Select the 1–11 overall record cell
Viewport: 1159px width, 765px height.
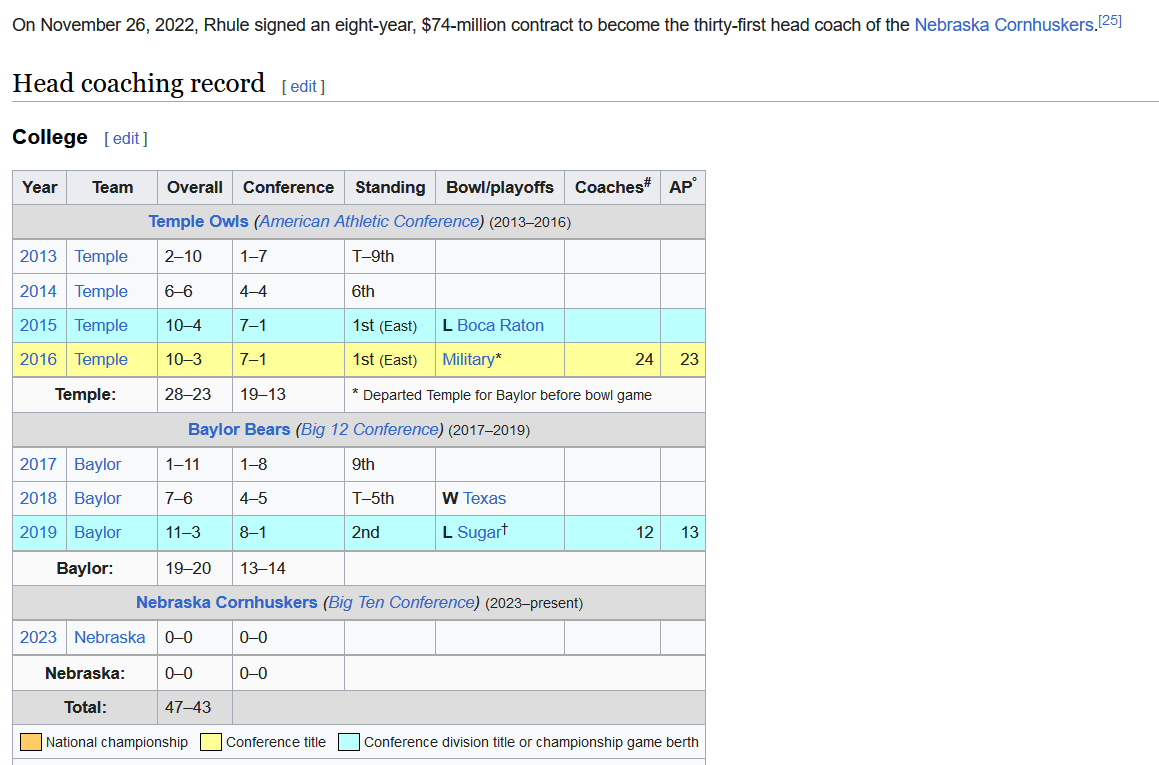(194, 464)
